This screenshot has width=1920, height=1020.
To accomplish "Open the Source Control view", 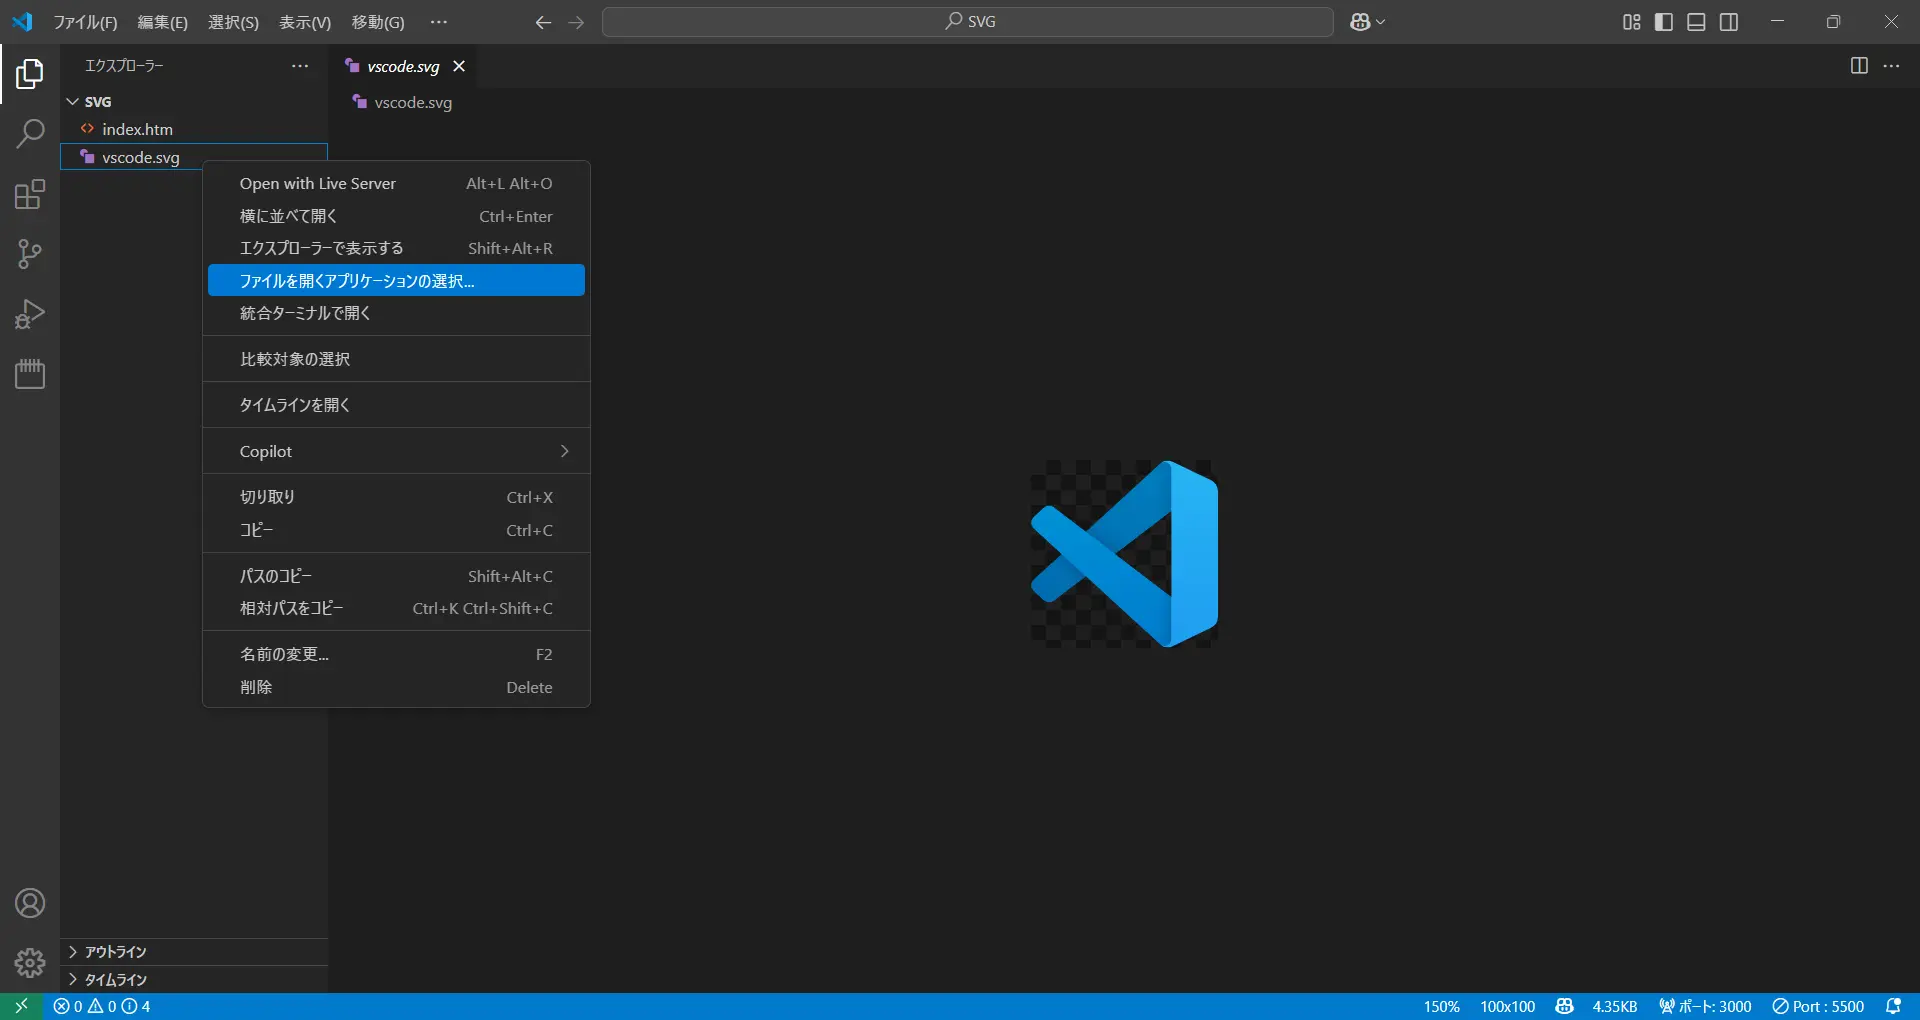I will [x=30, y=254].
